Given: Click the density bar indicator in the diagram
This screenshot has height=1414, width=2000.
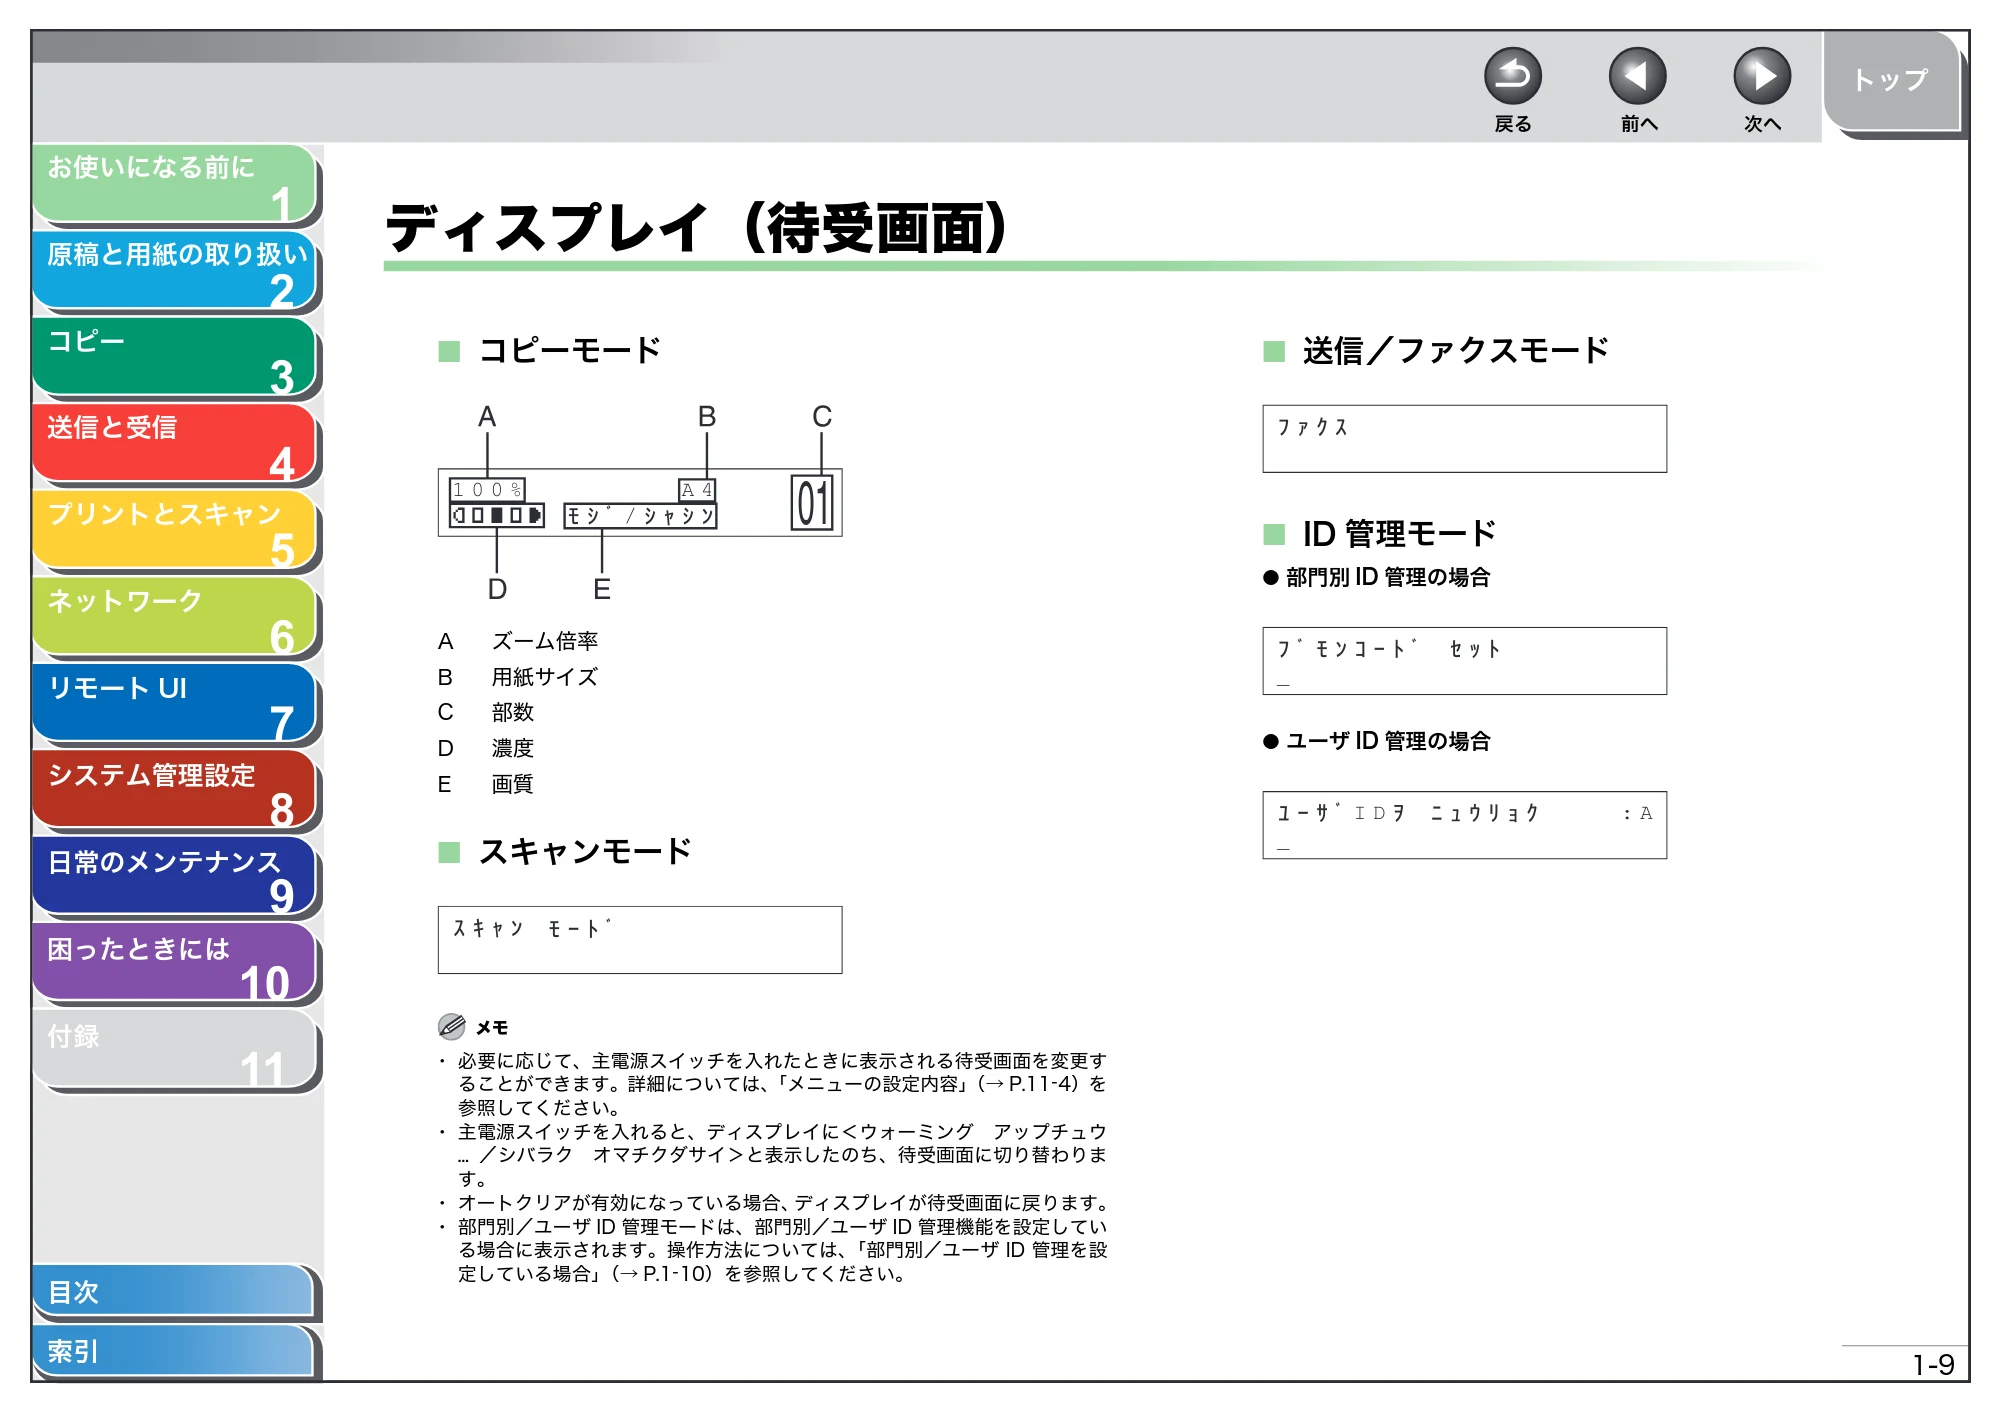Looking at the screenshot, I should pyautogui.click(x=497, y=515).
